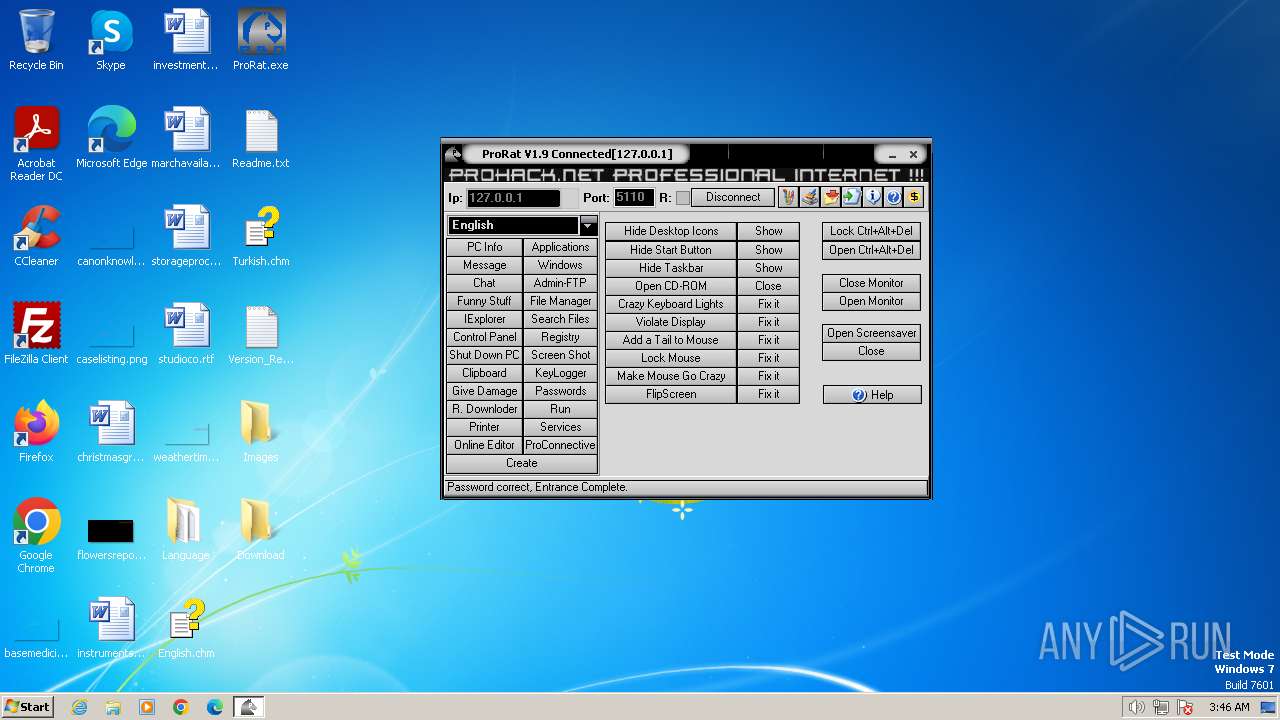Screen dimensions: 1280x720
Task: Click the Hide Desktop Icons button
Action: click(x=671, y=231)
